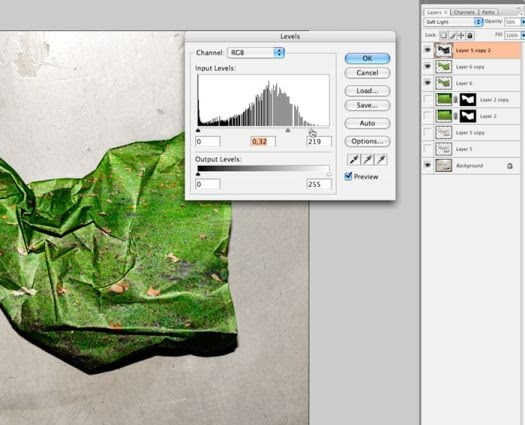Image resolution: width=525 pixels, height=425 pixels.
Task: Click the lock position icon
Action: (461, 35)
